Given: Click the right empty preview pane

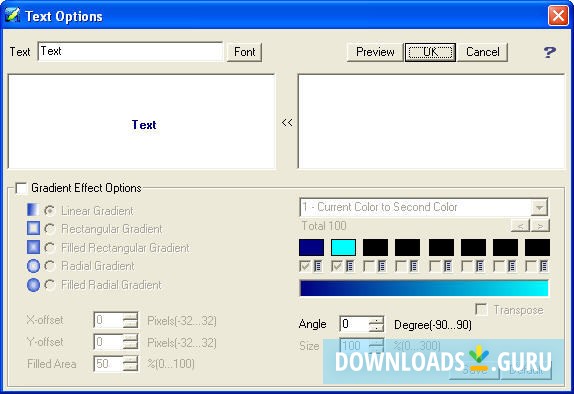Looking at the screenshot, I should 432,122.
